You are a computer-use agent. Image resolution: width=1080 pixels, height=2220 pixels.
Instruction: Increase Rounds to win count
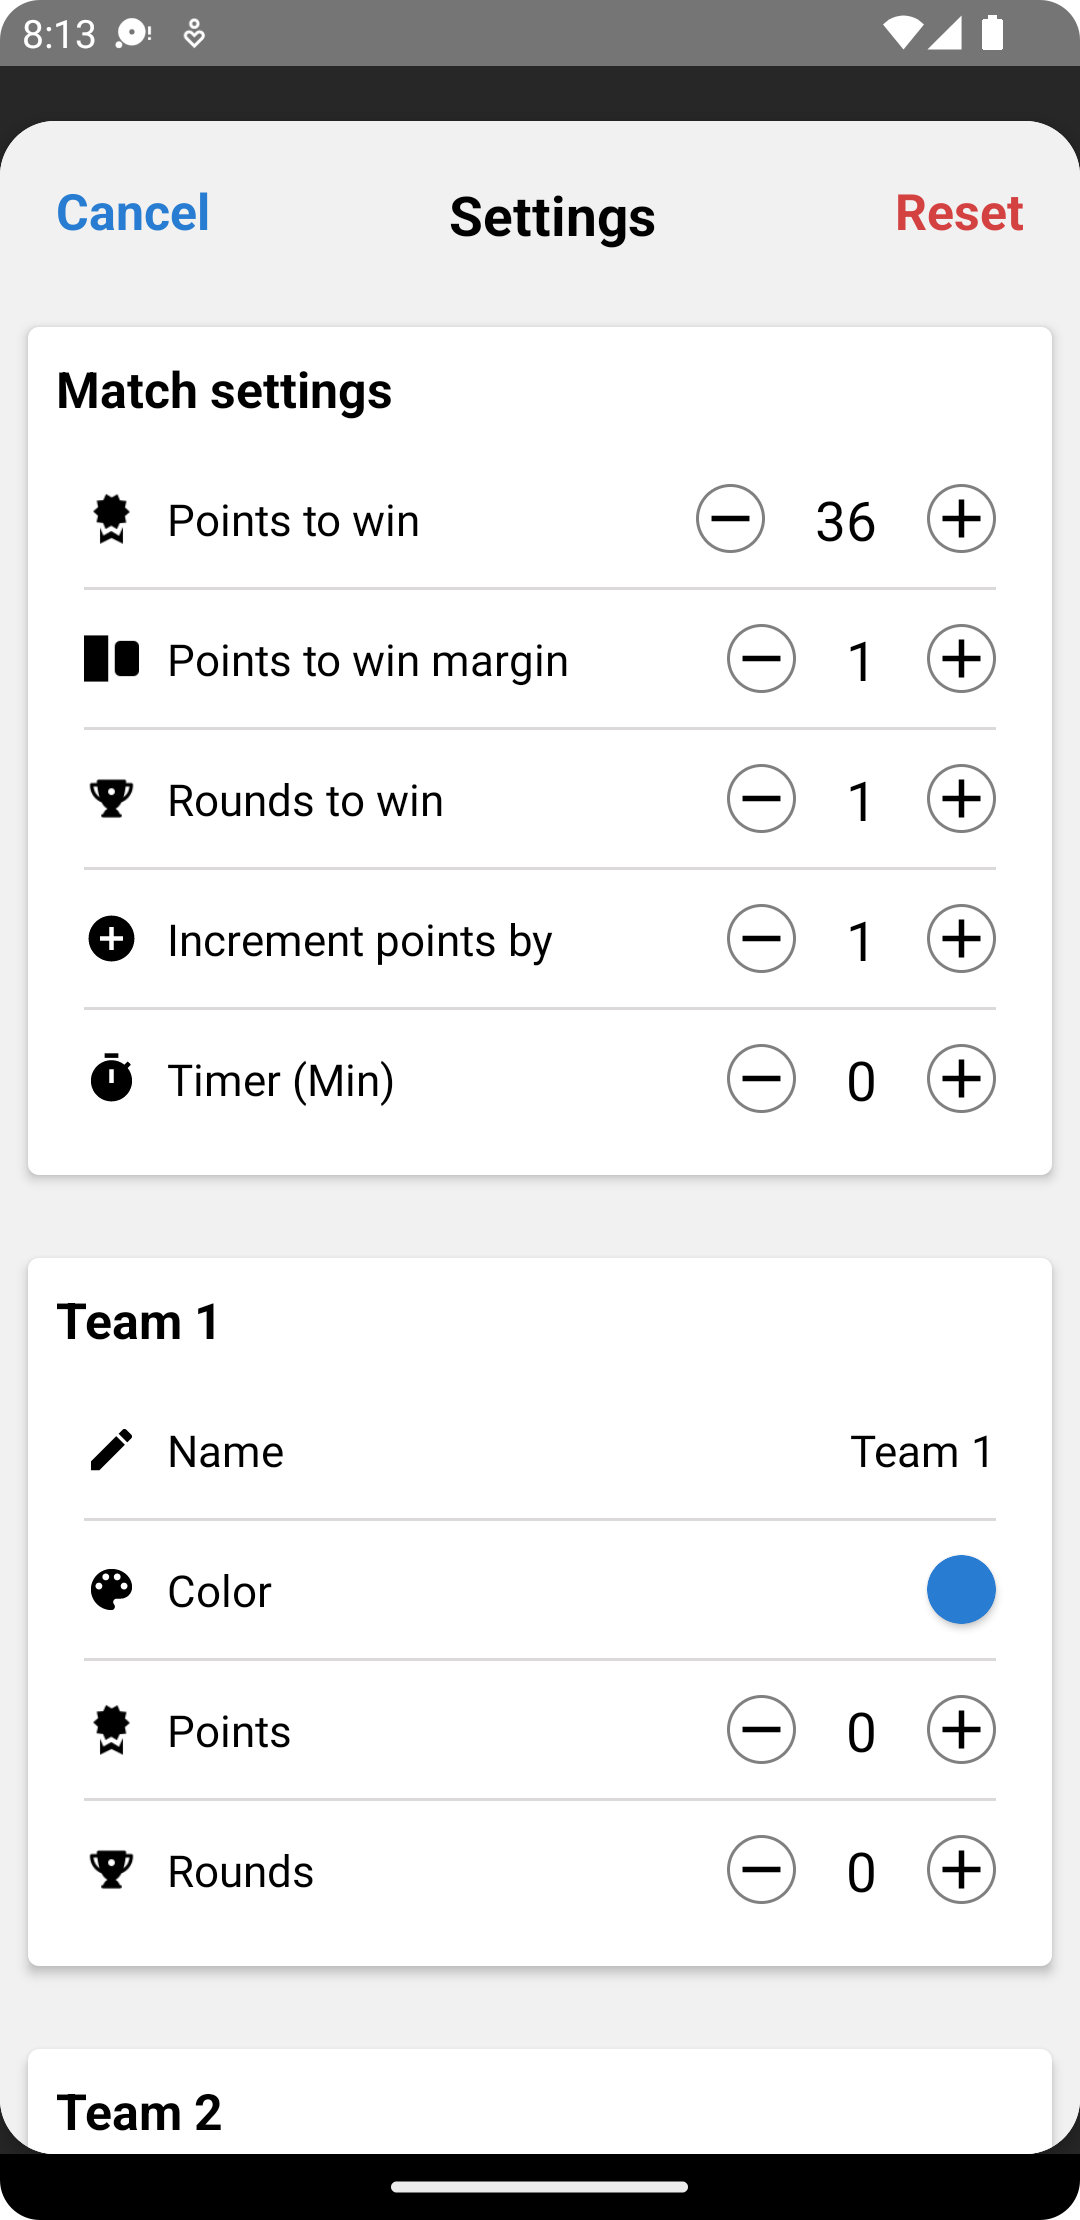[x=961, y=799]
